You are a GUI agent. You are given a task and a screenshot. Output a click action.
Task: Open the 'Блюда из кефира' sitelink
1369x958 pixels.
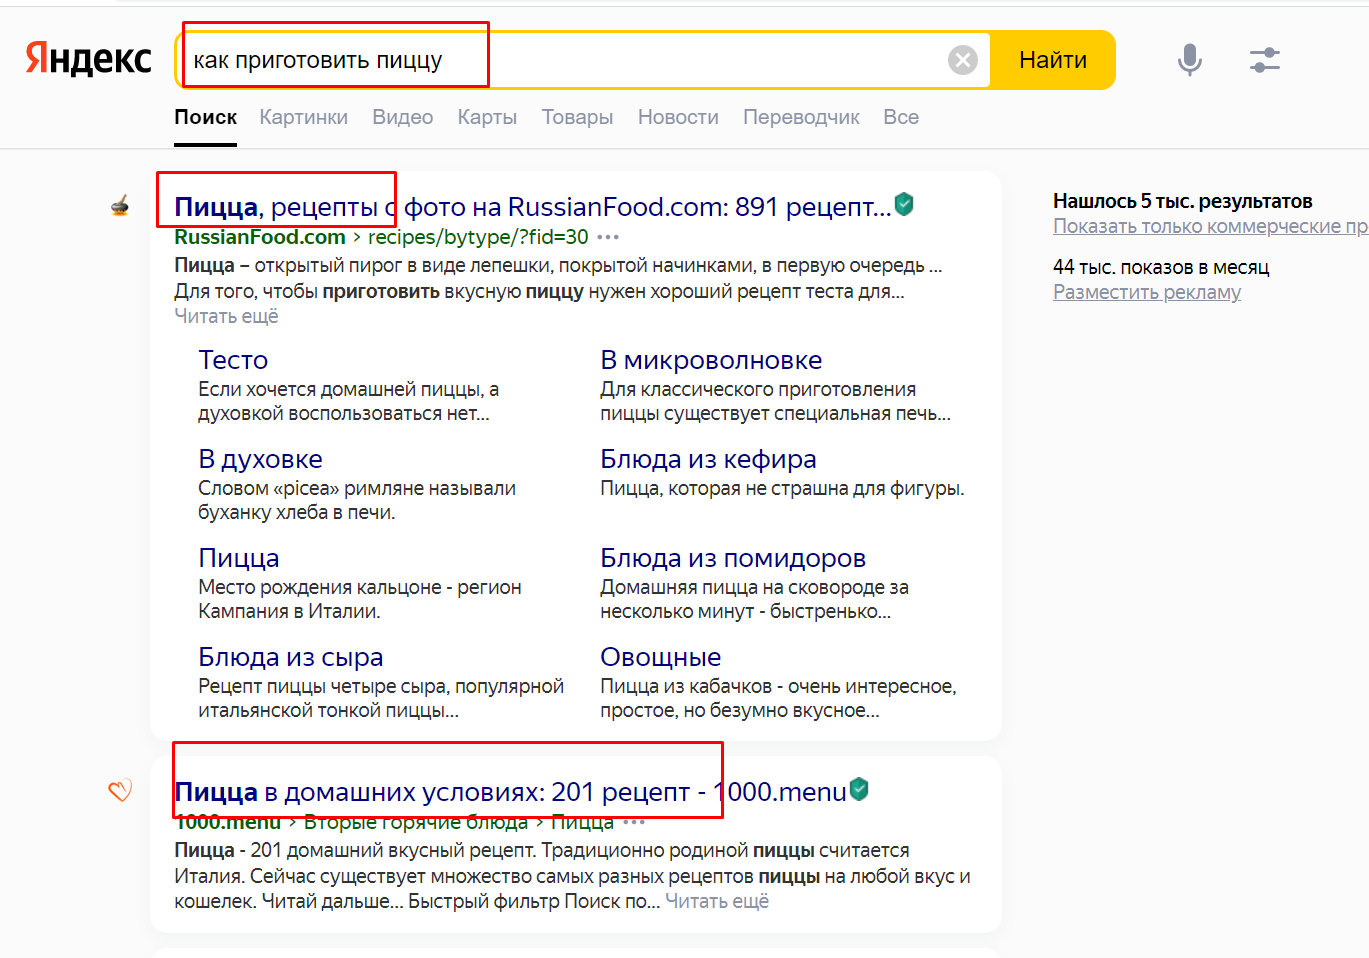[x=708, y=459]
